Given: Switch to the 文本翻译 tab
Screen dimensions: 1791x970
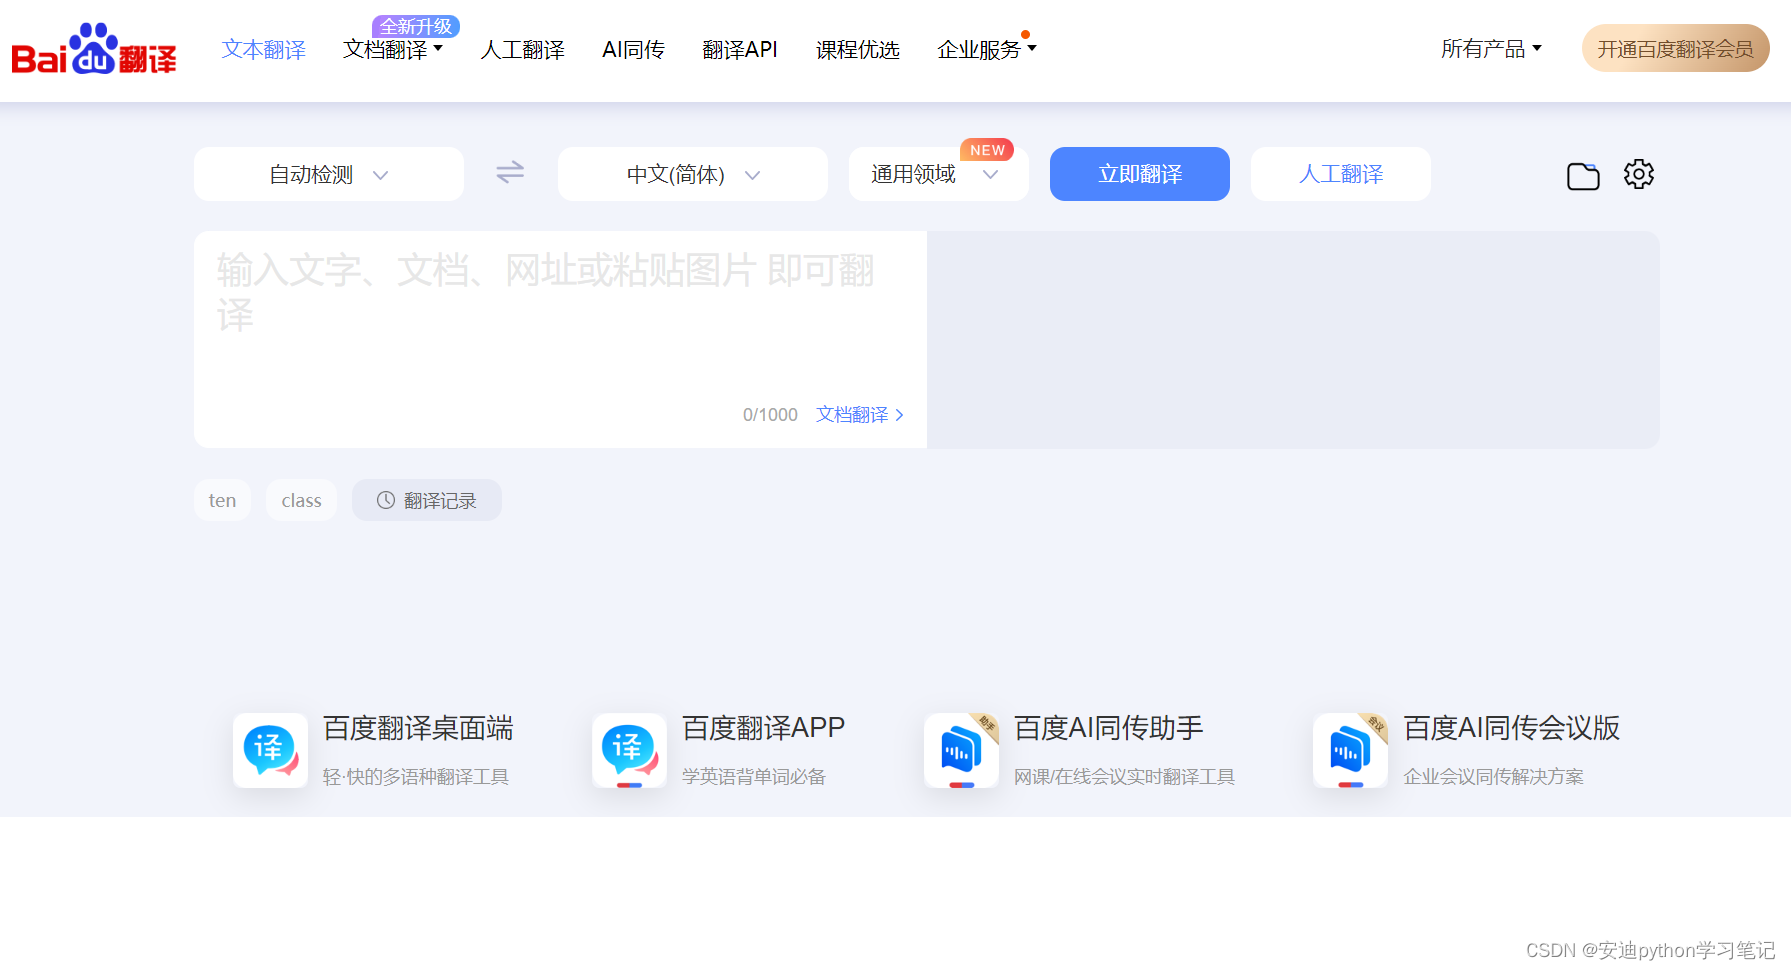Looking at the screenshot, I should tap(264, 49).
